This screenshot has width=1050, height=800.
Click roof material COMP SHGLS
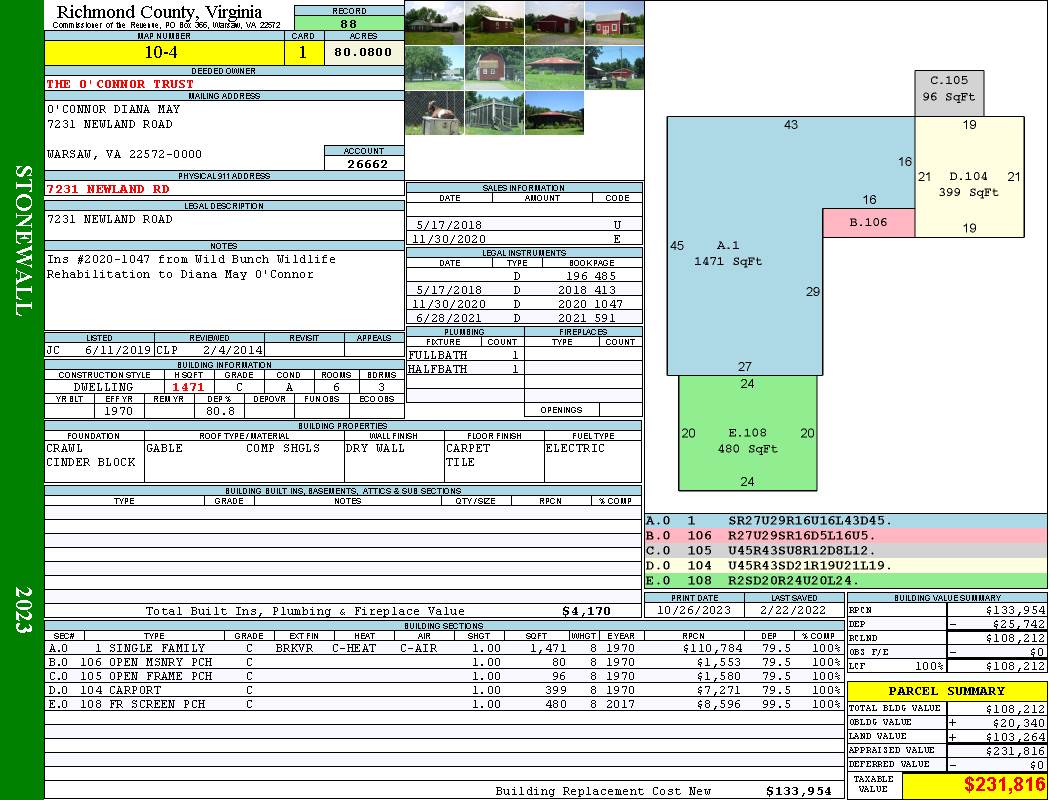click(283, 448)
